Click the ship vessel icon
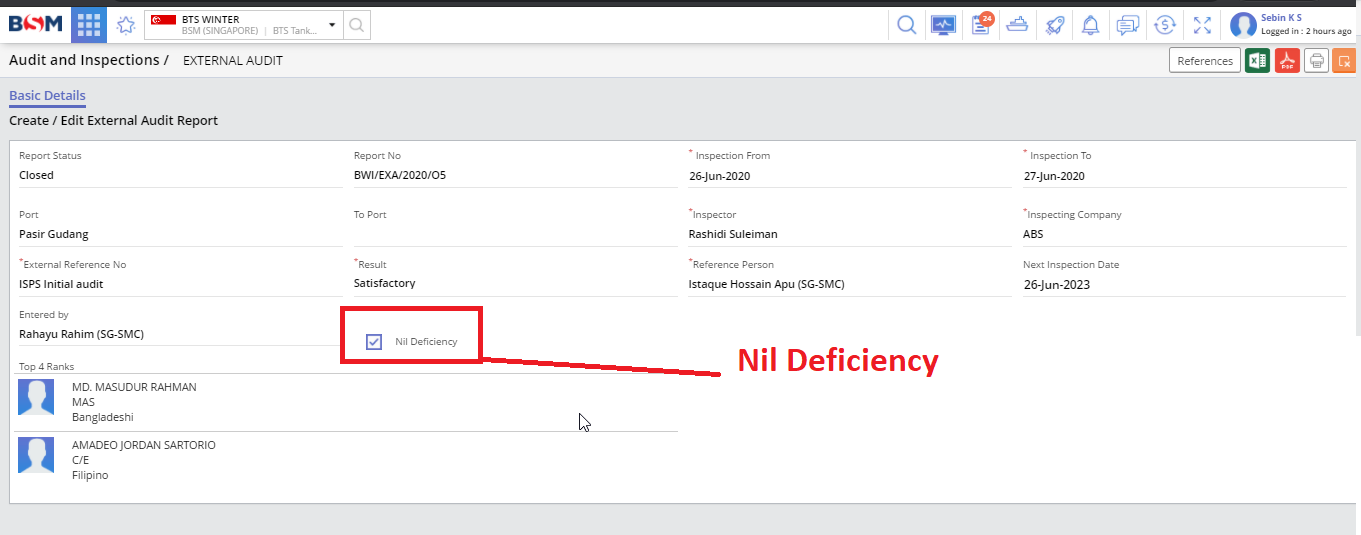1361x535 pixels. pos(1018,25)
